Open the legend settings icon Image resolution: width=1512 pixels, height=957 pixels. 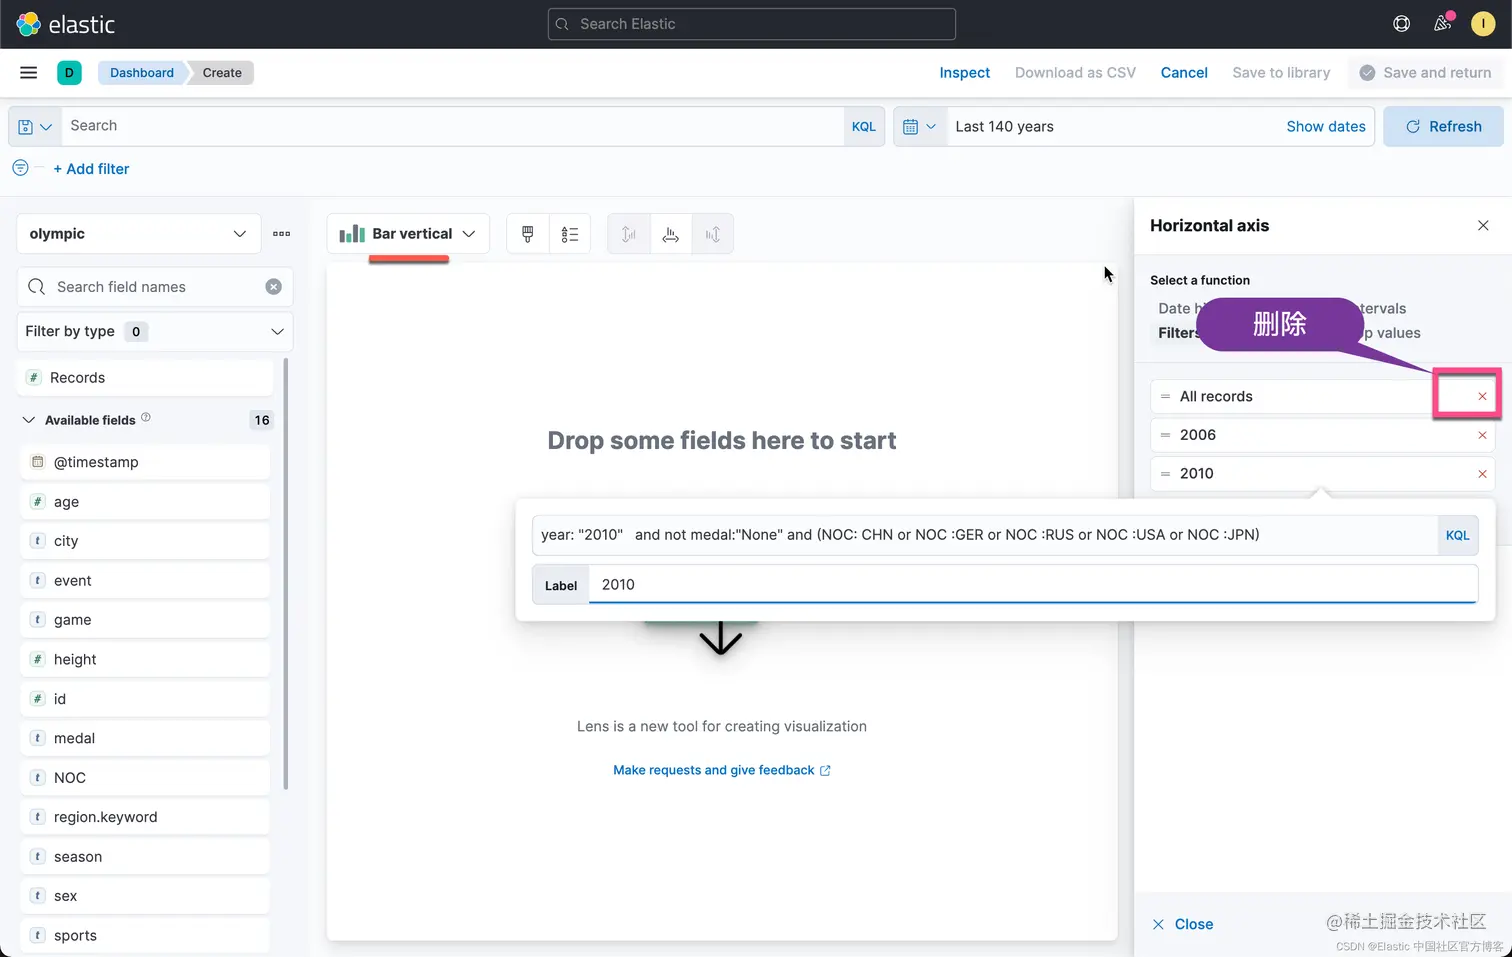(570, 234)
